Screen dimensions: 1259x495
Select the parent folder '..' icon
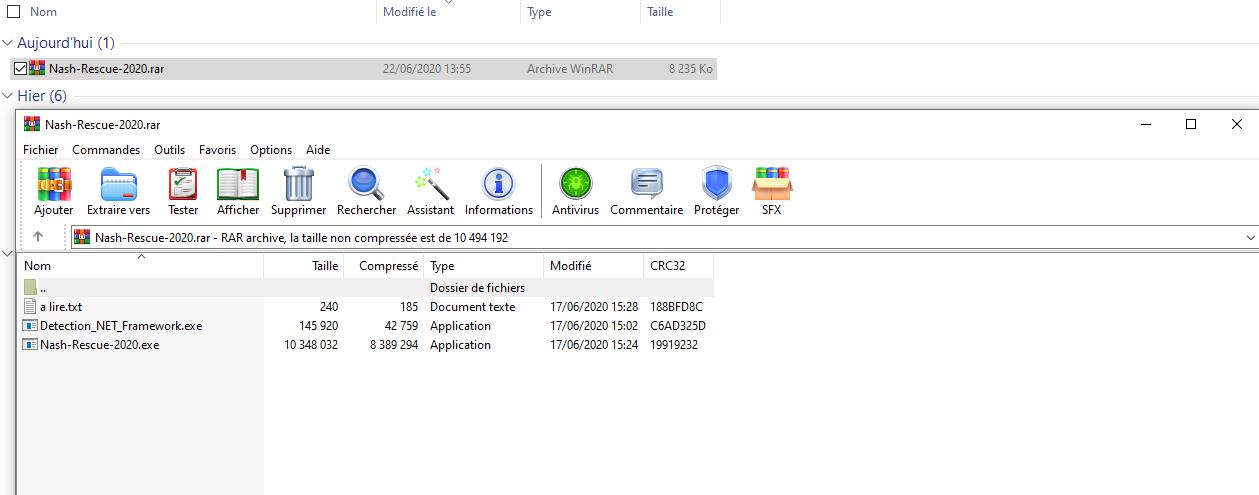click(x=30, y=288)
